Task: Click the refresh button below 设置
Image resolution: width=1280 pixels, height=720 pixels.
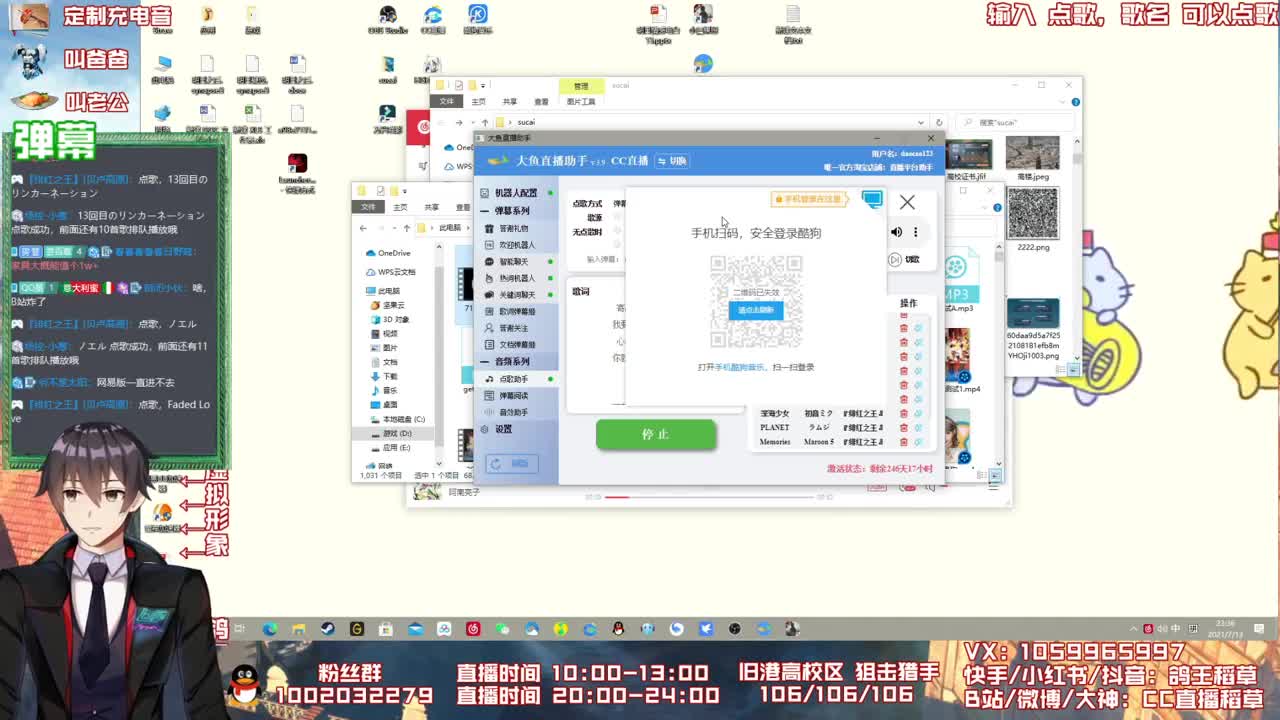Action: 512,463
